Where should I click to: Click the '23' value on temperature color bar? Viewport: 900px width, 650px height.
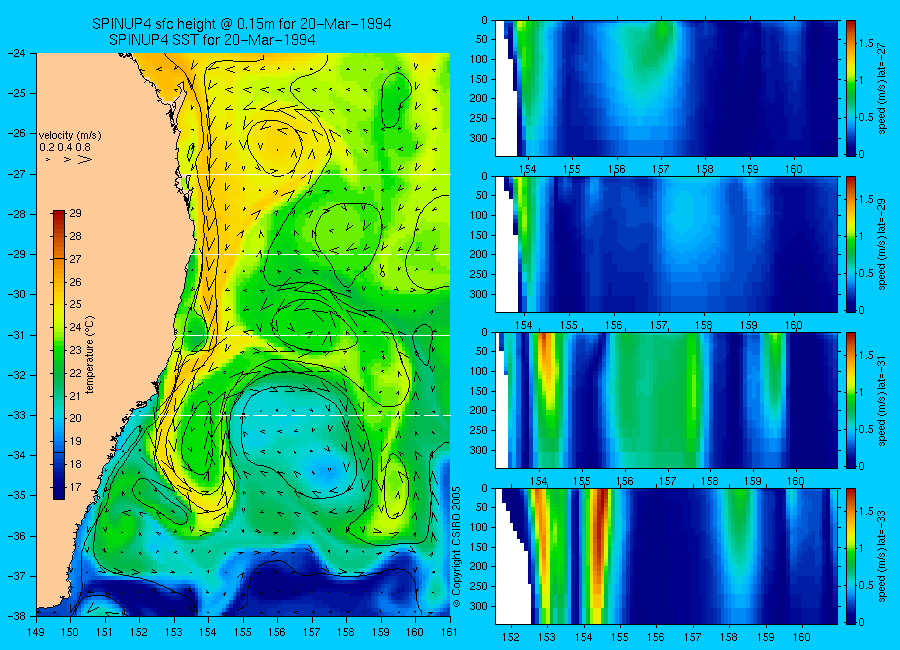coord(76,350)
